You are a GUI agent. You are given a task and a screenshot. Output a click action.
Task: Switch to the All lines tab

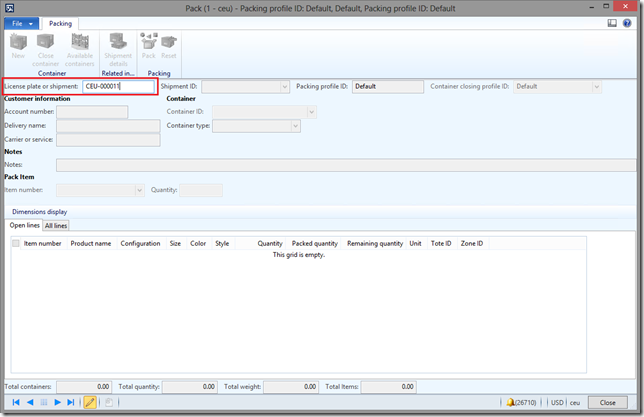tap(56, 226)
